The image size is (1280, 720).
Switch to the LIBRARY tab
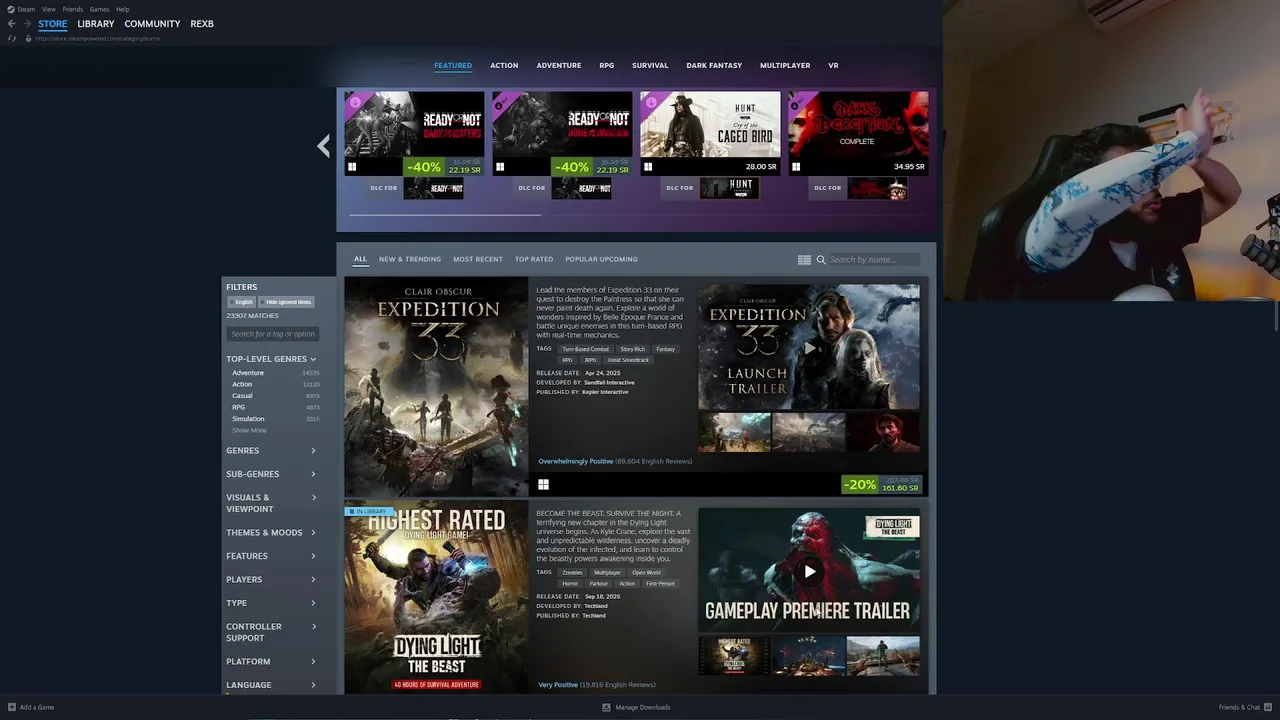tap(96, 24)
